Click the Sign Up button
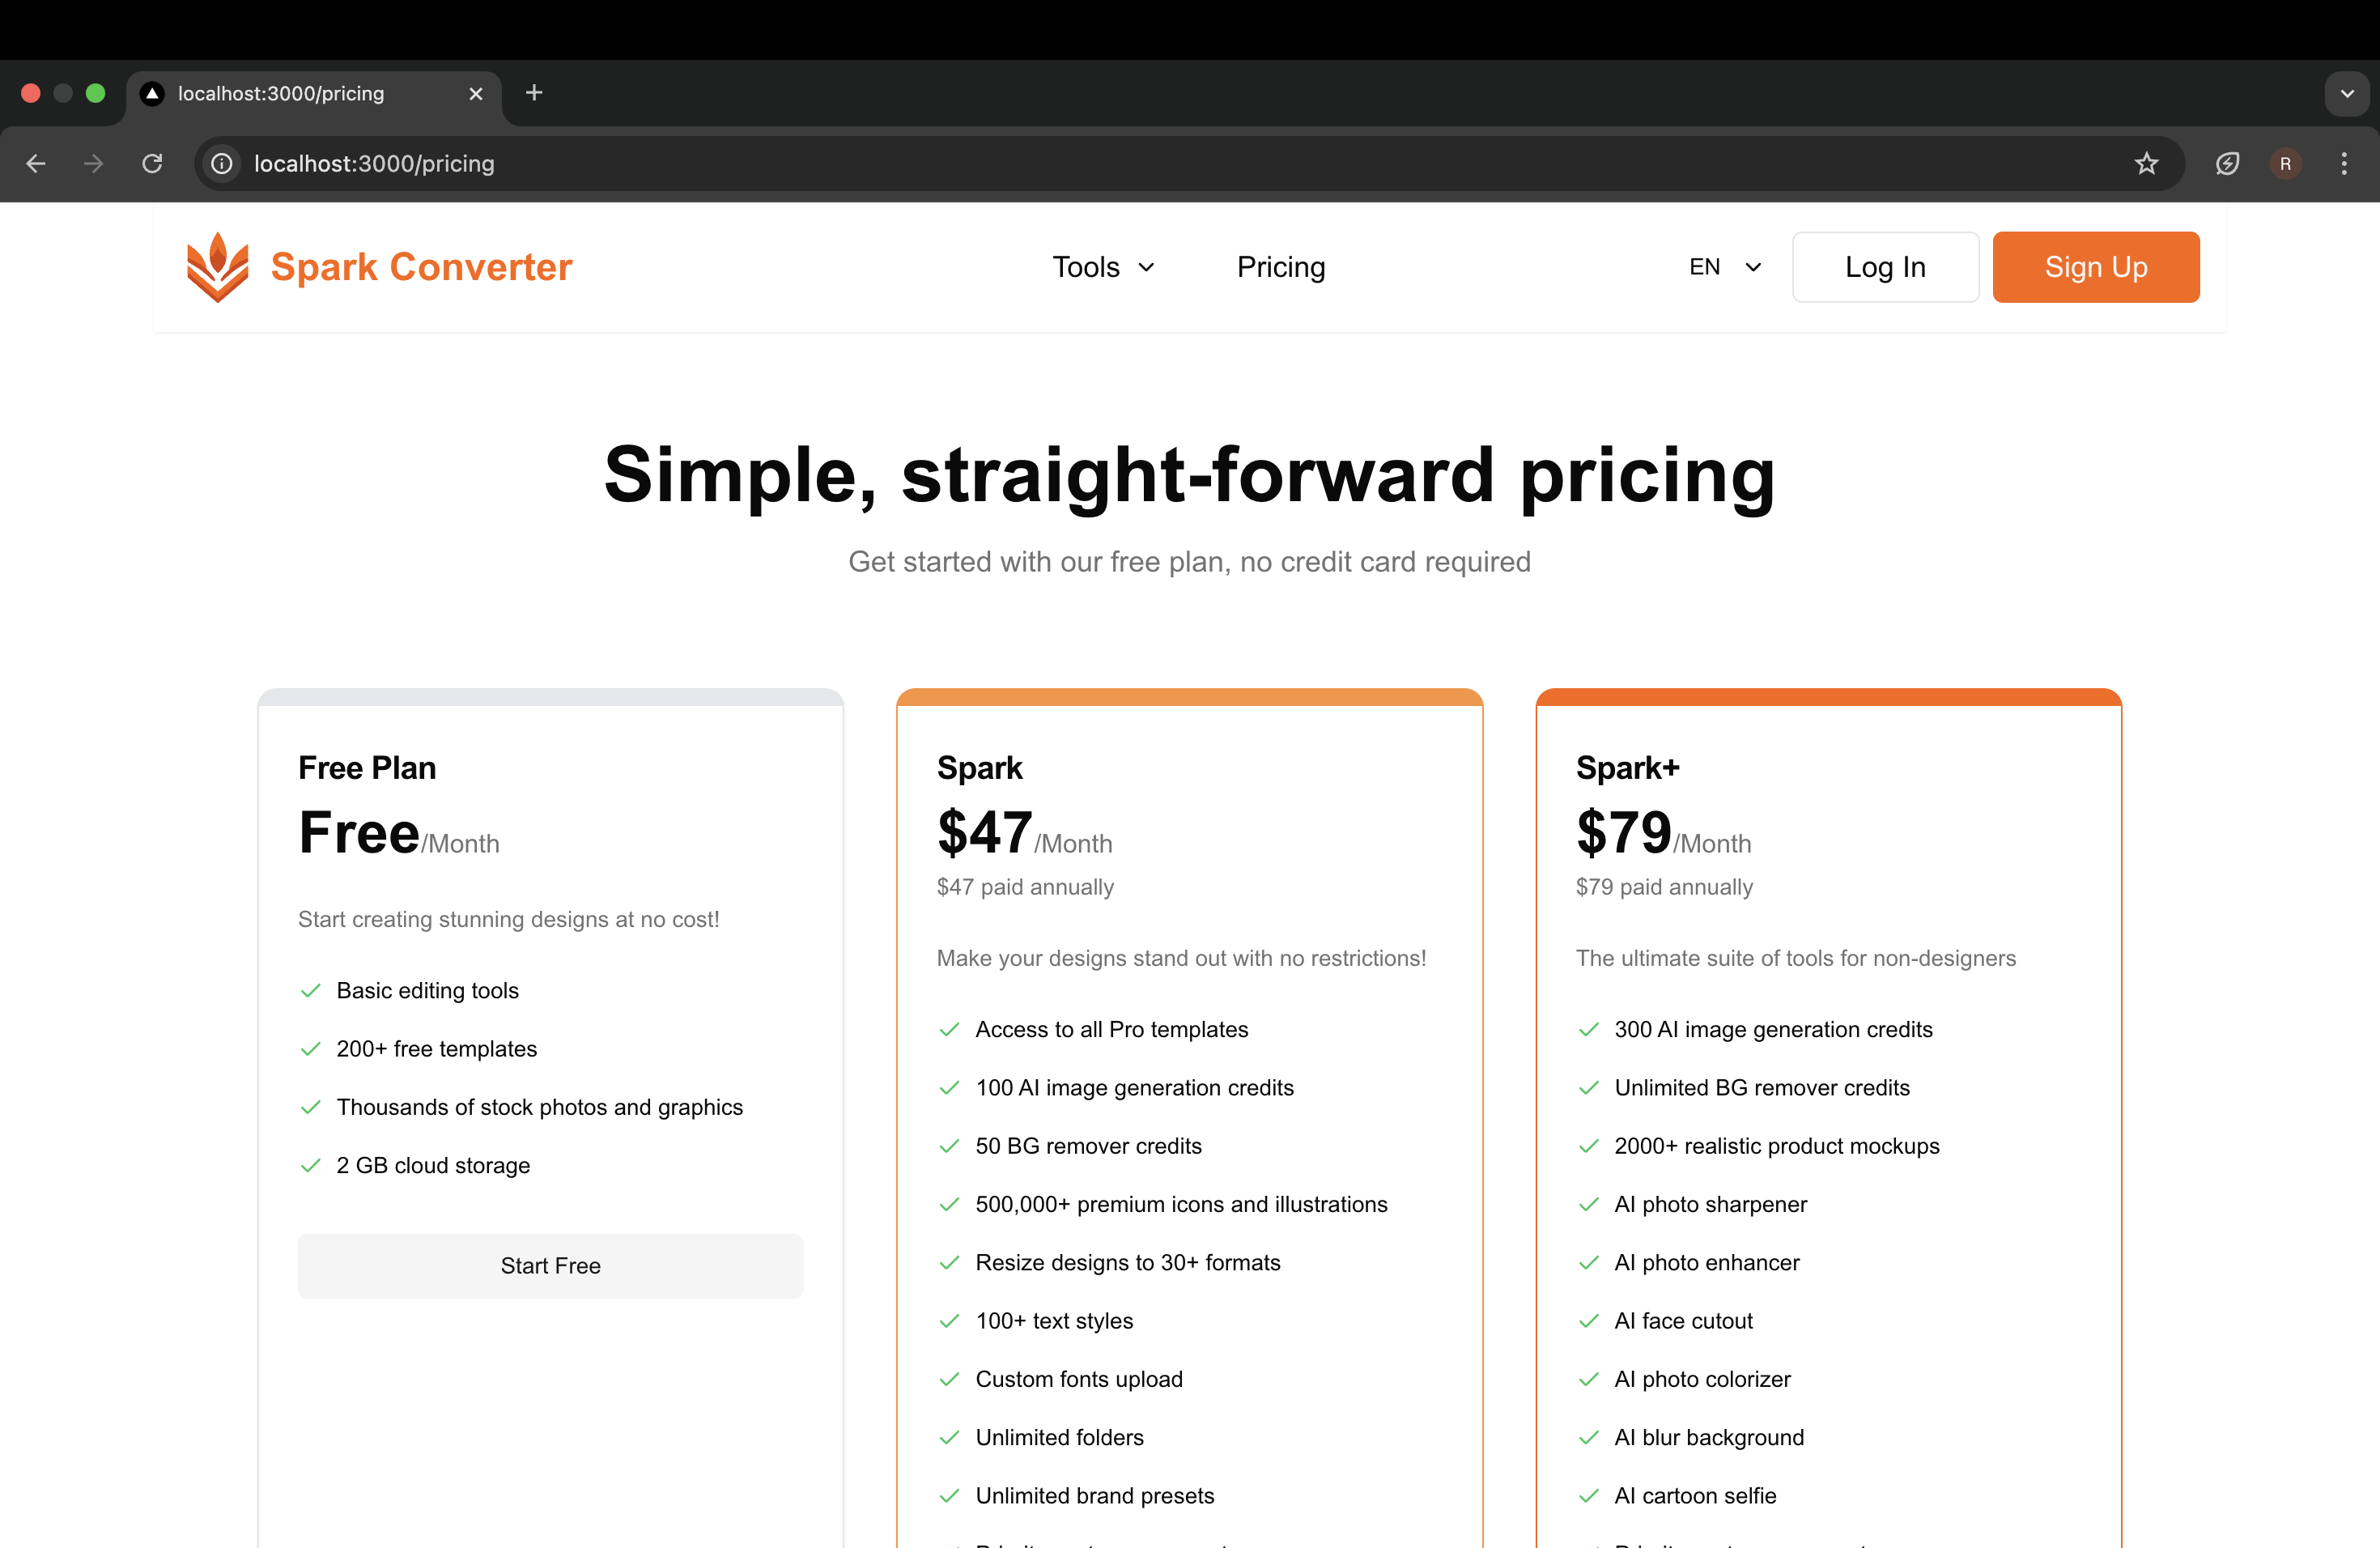Screen dimensions: 2380x1548 pos(2097,267)
